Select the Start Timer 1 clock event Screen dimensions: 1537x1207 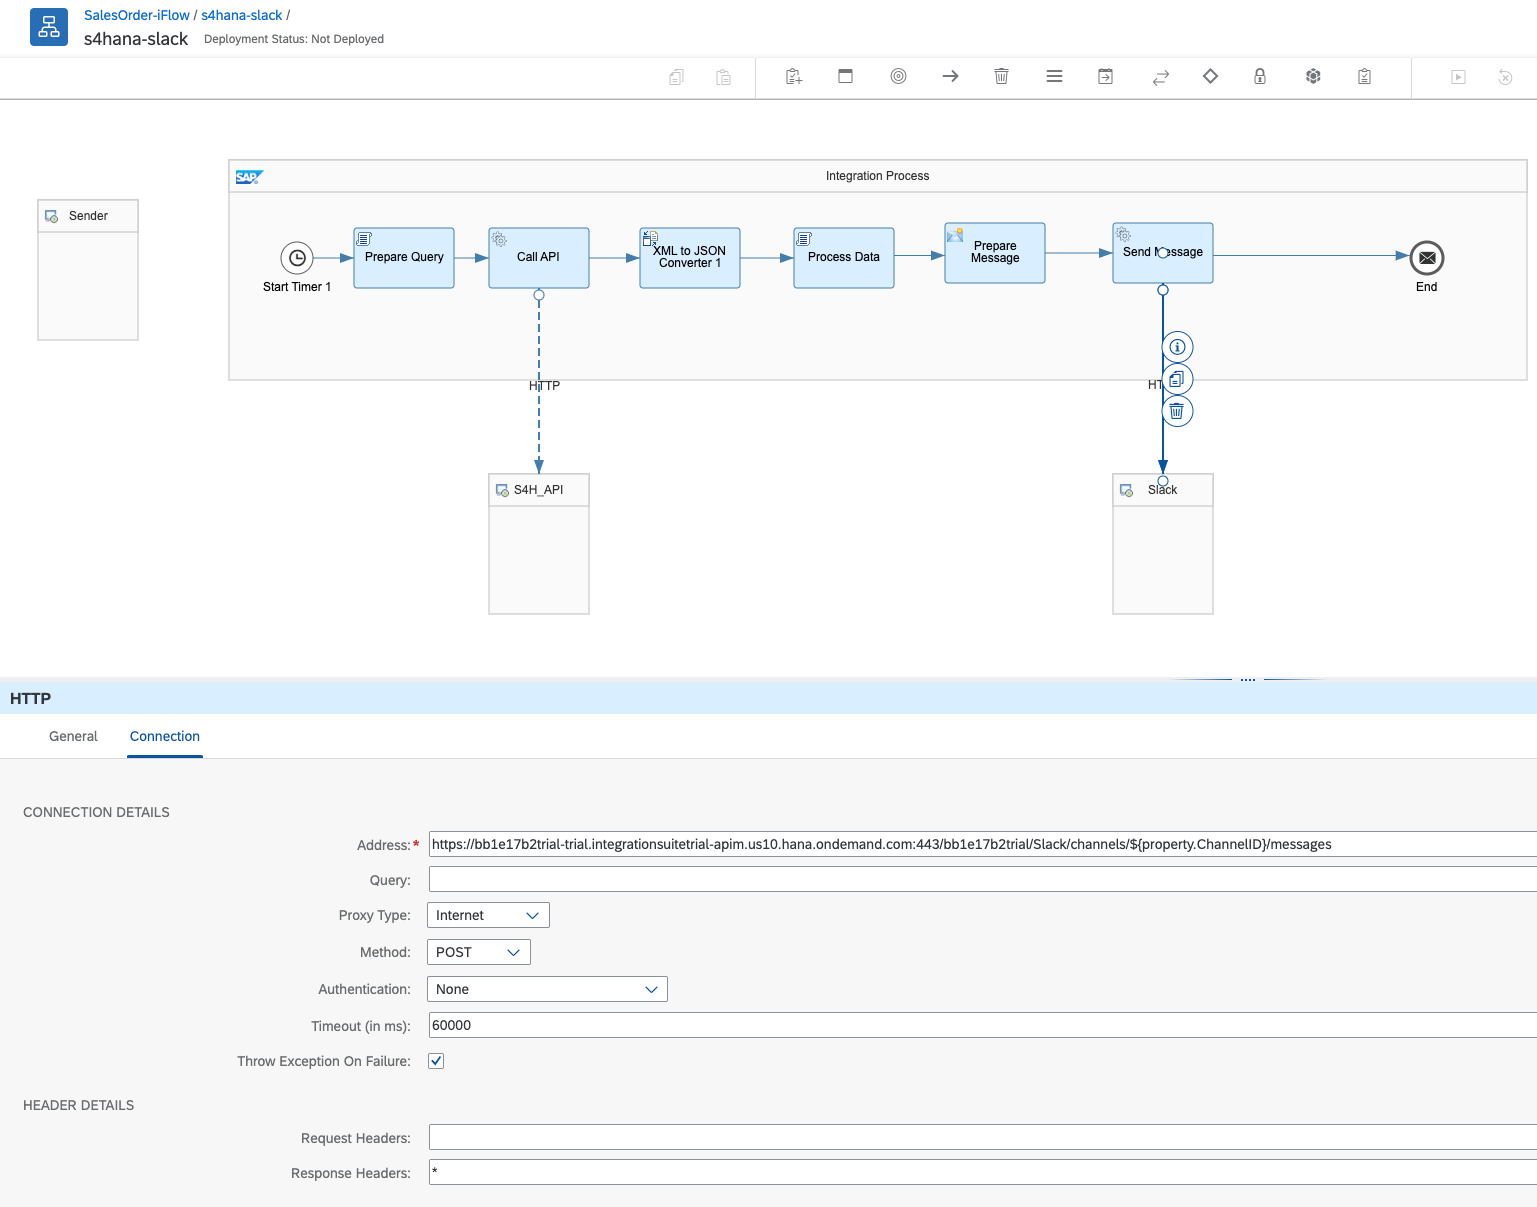click(x=297, y=258)
